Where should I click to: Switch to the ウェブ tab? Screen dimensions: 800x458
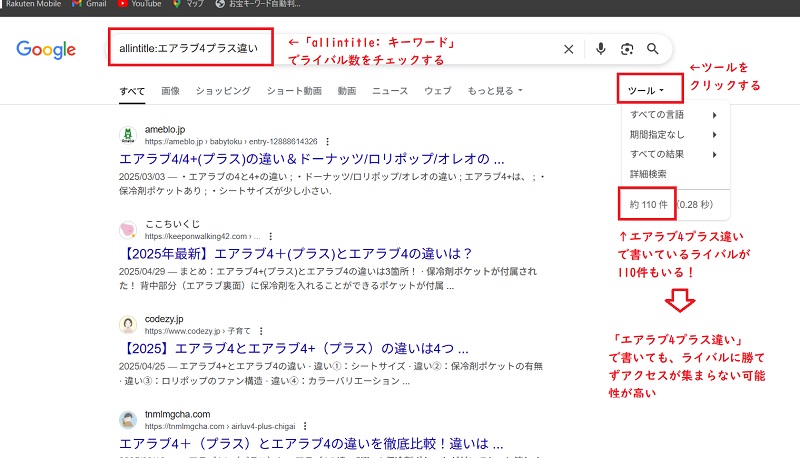[x=438, y=91]
